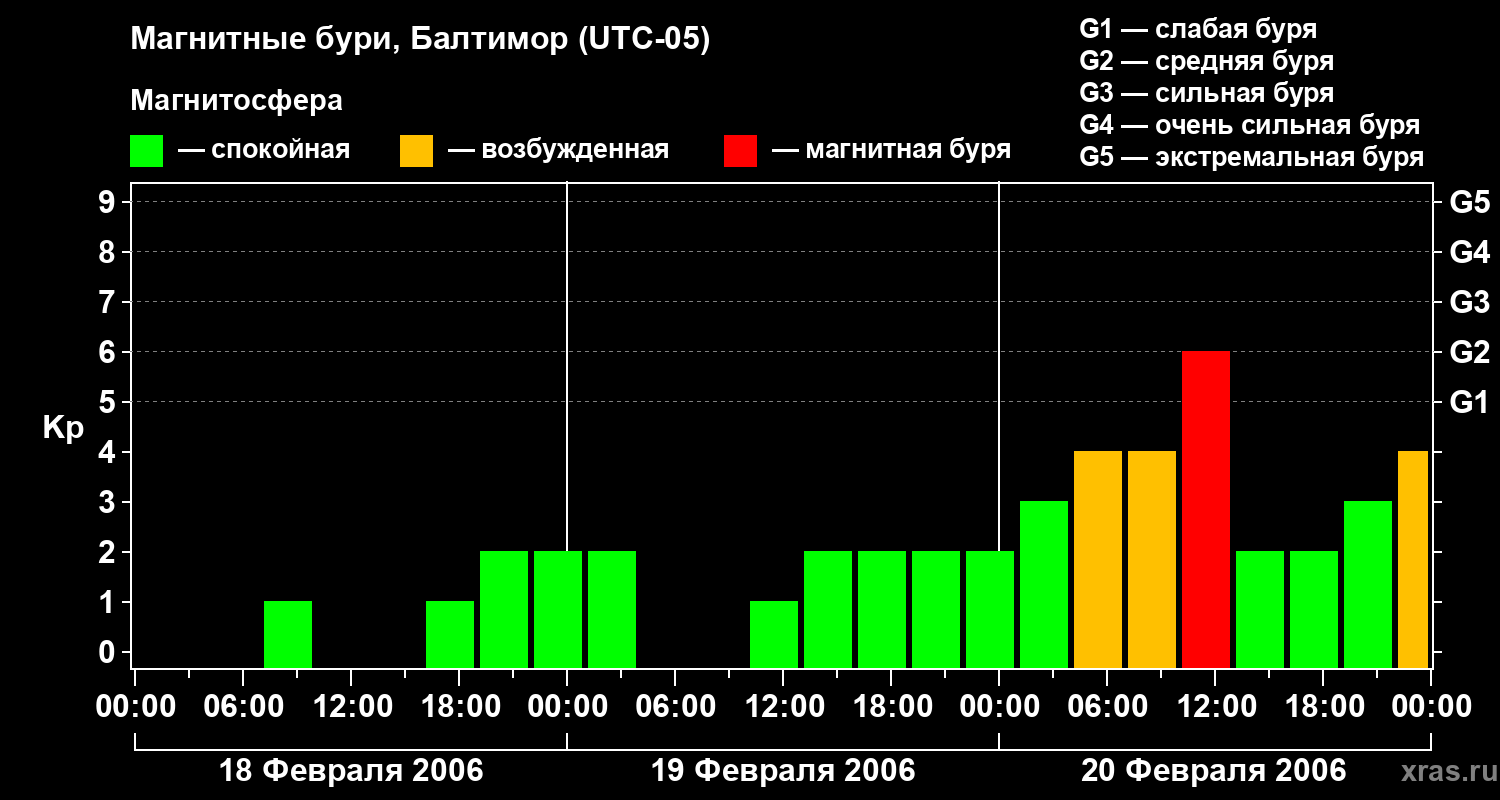This screenshot has height=800, width=1500.
Task: Click the '20 Февраля 2006' date label
Action: click(1214, 771)
